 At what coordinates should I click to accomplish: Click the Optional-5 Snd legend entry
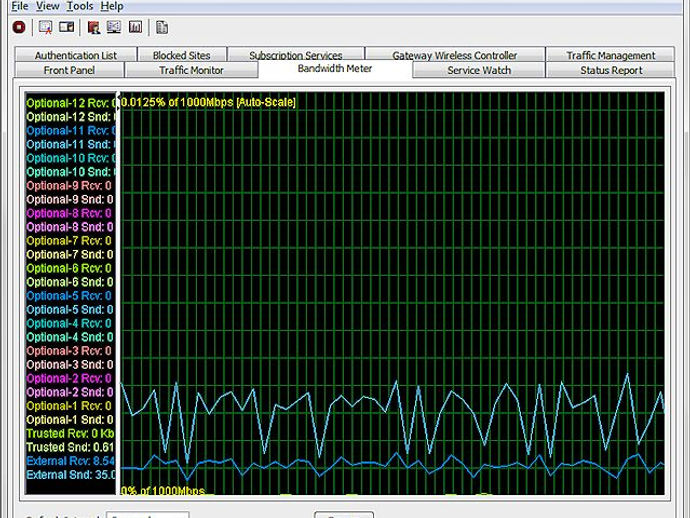tap(70, 309)
